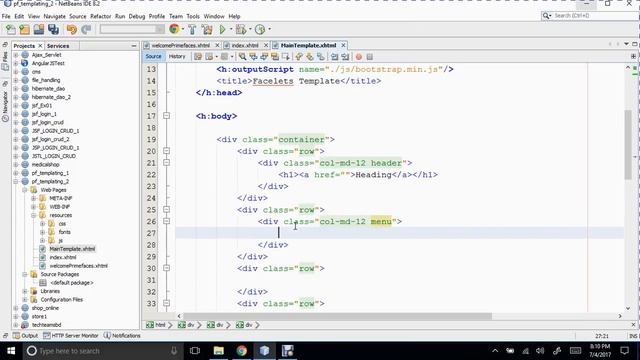Switch to the welcomePrimefaces.xhtml editor tab
Screen dimensions: 640x360
pos(180,45)
